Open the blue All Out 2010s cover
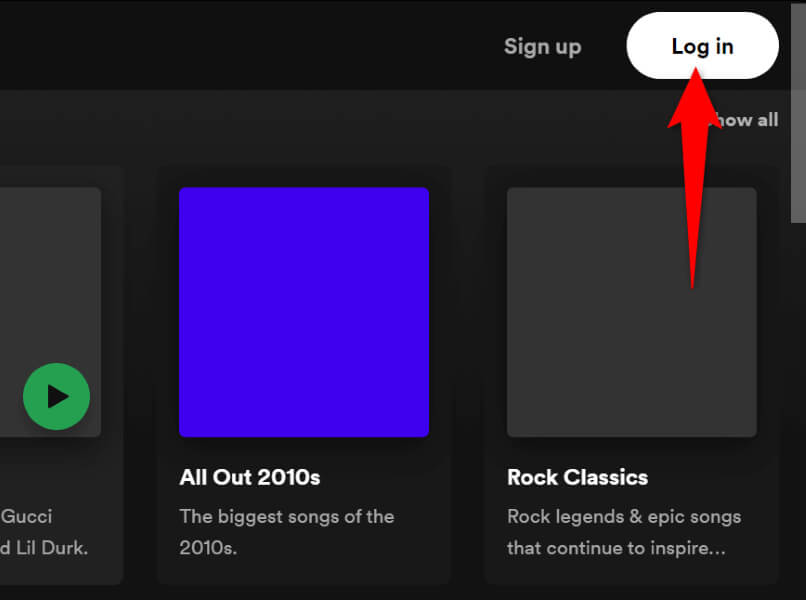This screenshot has width=806, height=600. 304,312
